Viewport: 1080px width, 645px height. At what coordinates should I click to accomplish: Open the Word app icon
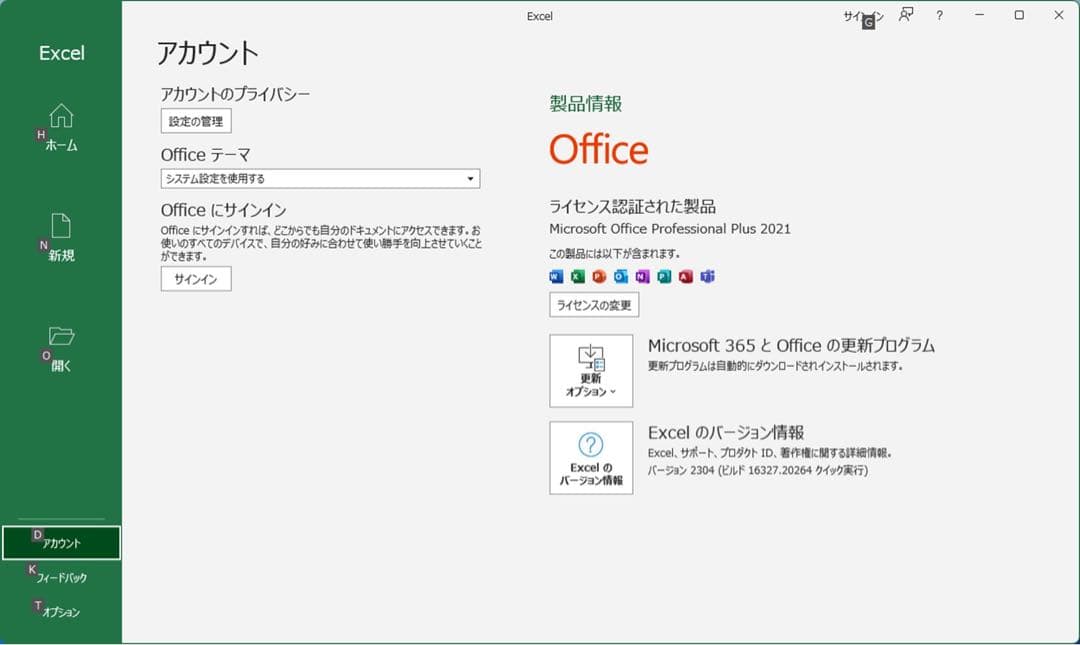(557, 276)
